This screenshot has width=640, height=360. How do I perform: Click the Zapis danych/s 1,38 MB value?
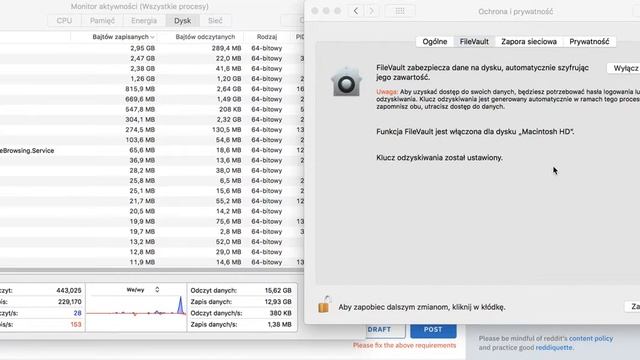click(280, 325)
